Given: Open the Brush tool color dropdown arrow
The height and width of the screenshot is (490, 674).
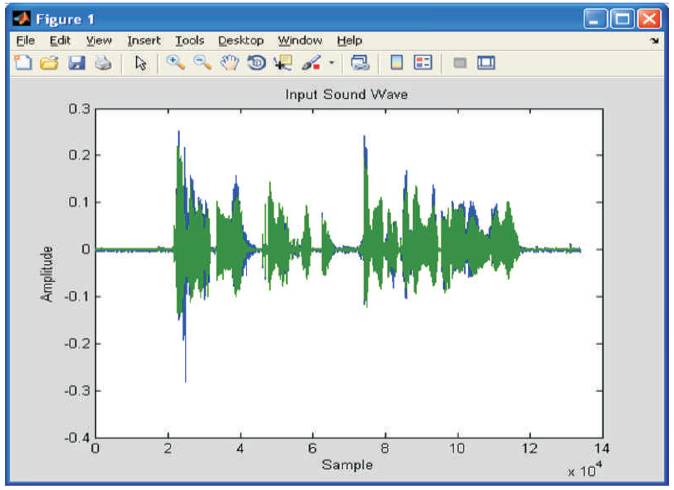Looking at the screenshot, I should click(331, 63).
